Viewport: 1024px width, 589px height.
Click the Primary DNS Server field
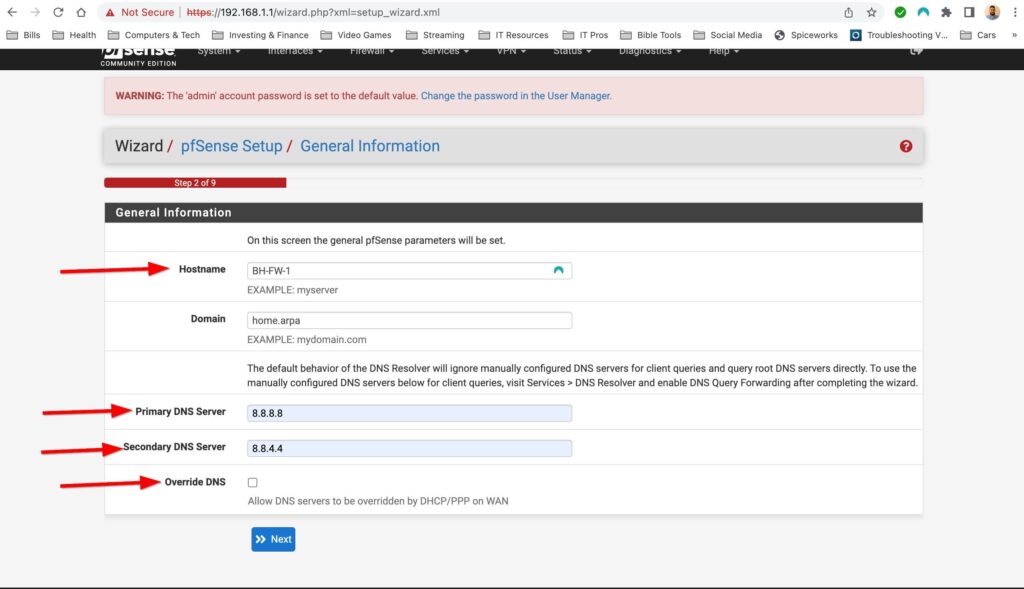409,413
